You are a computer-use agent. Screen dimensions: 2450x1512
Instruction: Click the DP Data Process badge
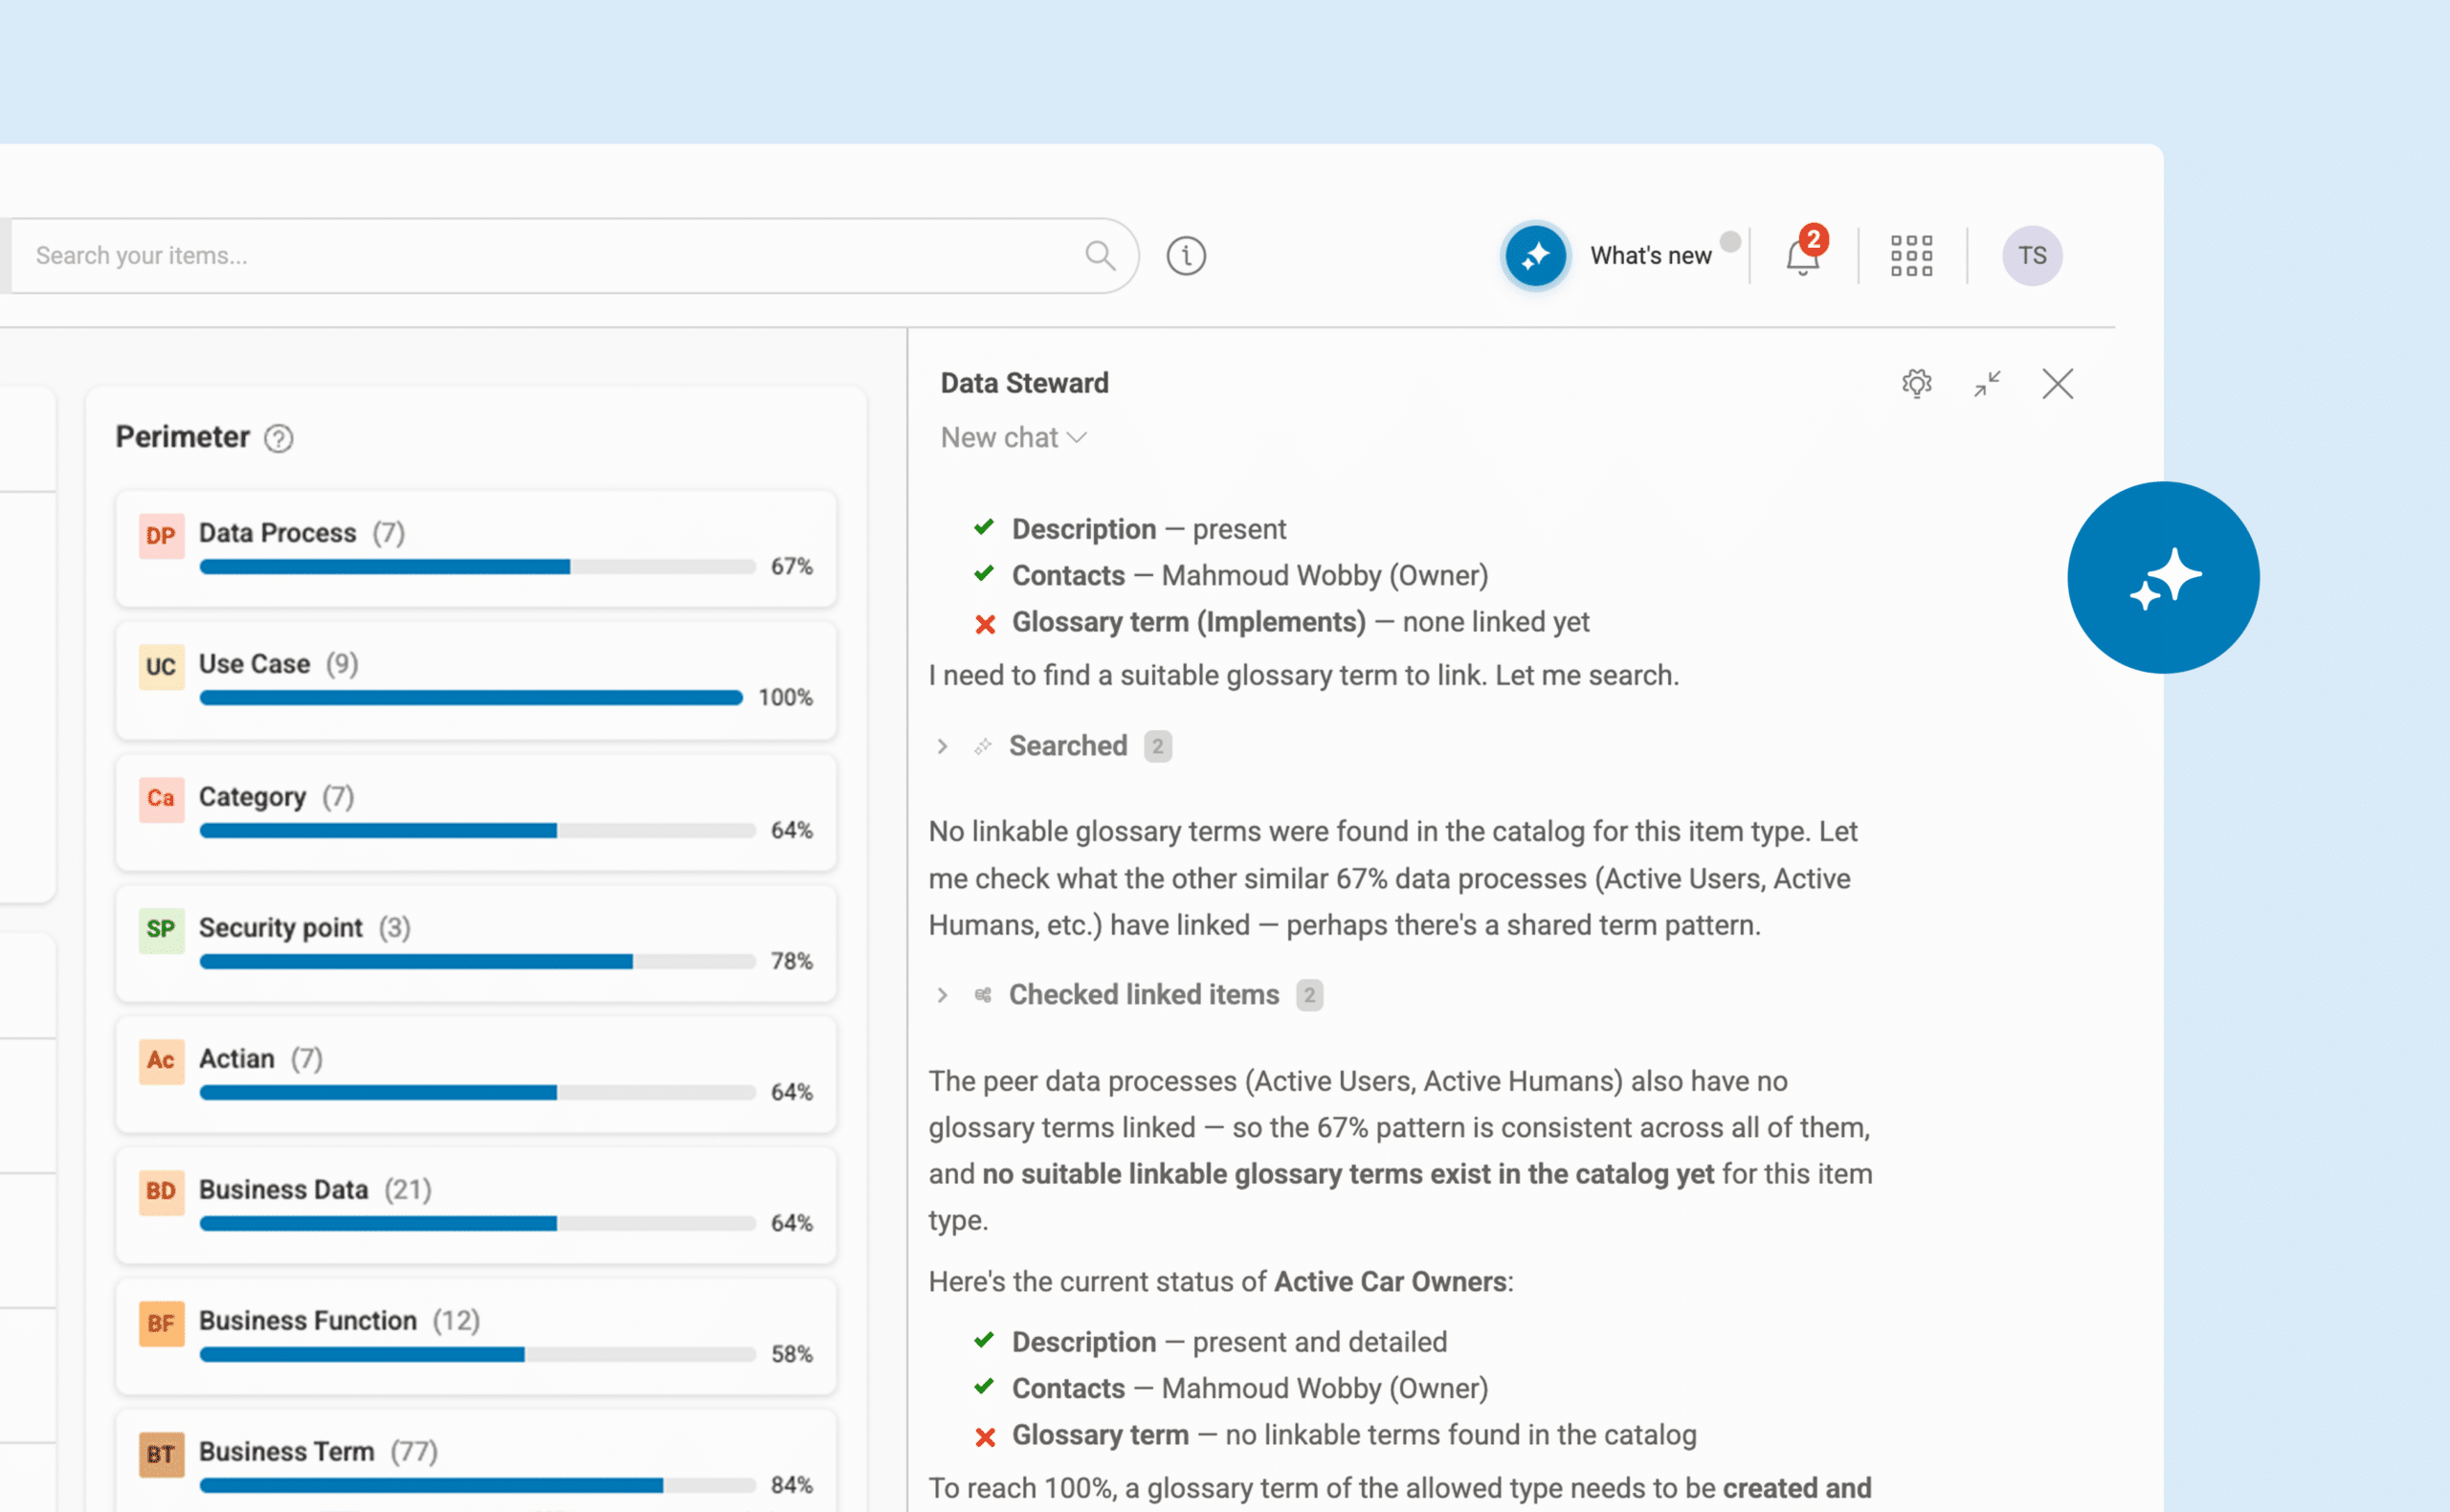161,535
